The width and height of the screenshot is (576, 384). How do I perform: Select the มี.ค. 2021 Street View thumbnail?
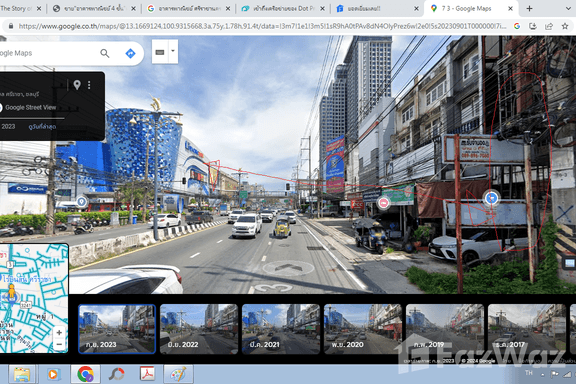281,329
